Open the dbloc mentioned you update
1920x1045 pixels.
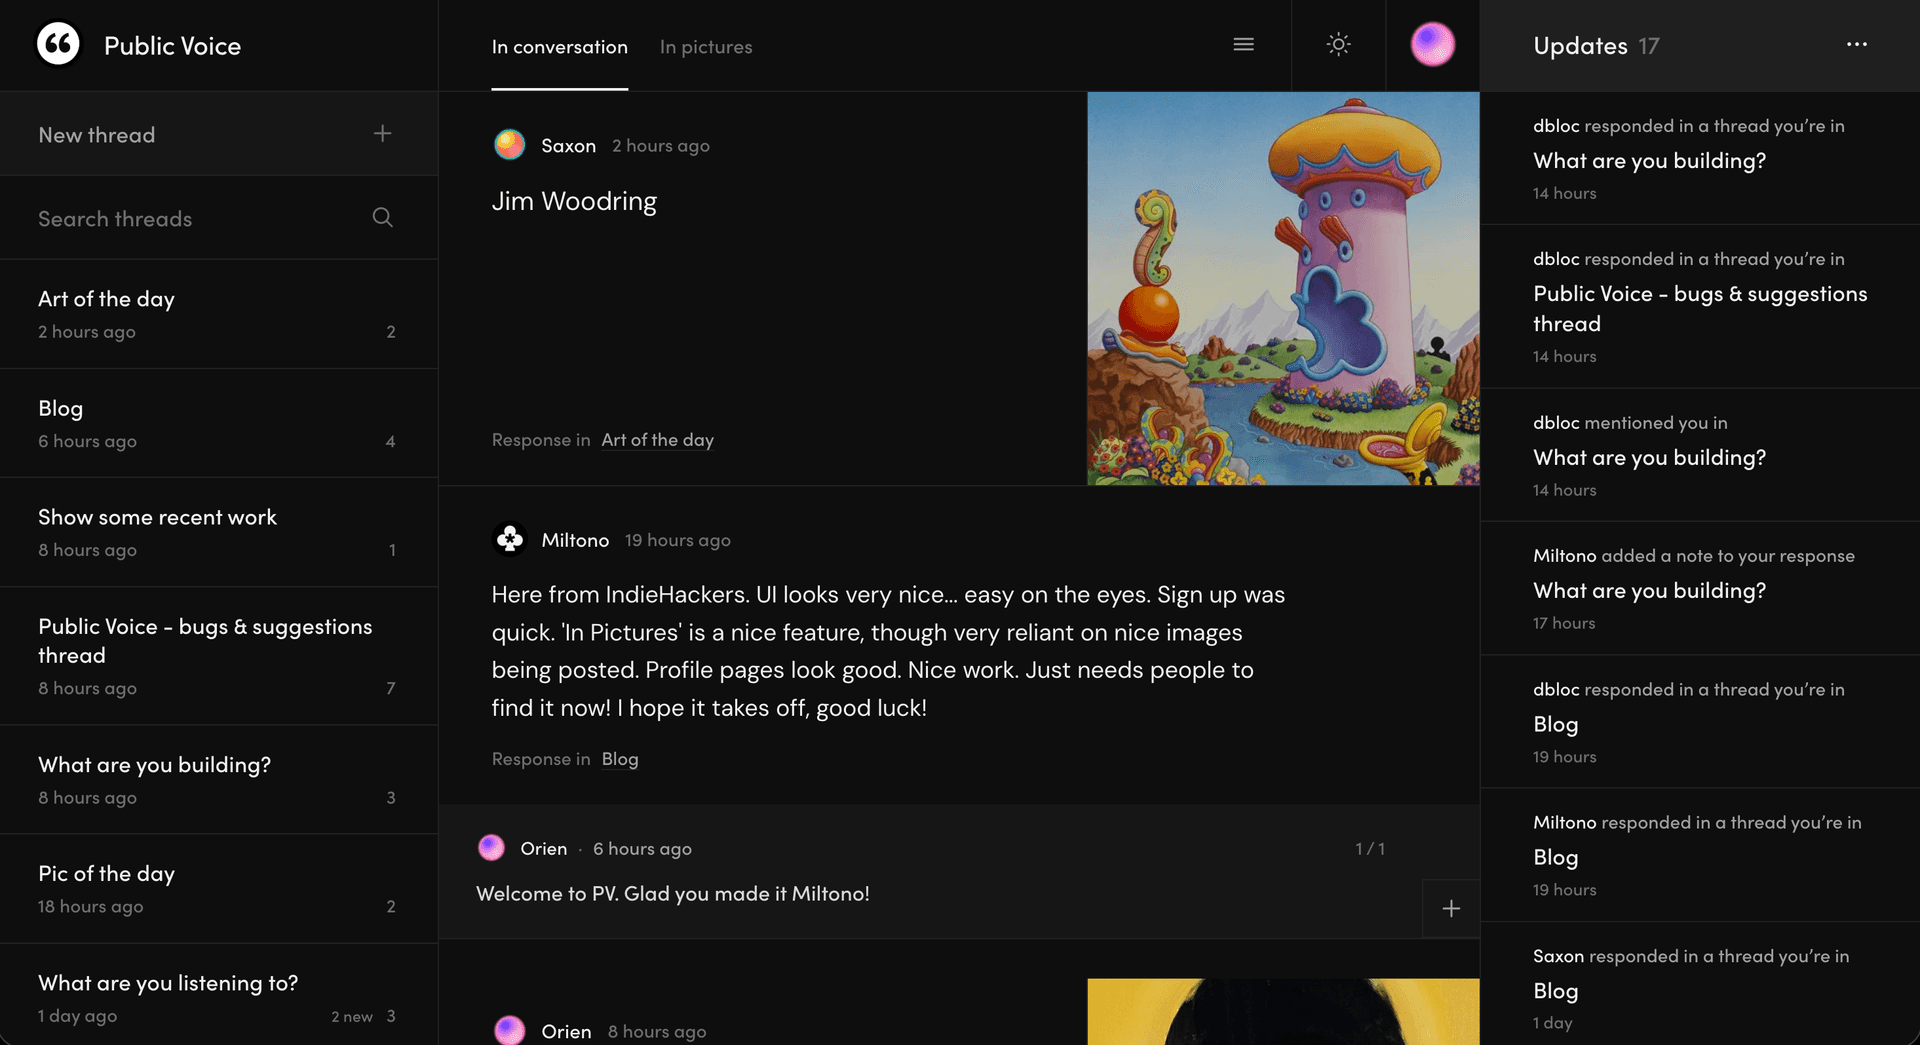point(1700,455)
